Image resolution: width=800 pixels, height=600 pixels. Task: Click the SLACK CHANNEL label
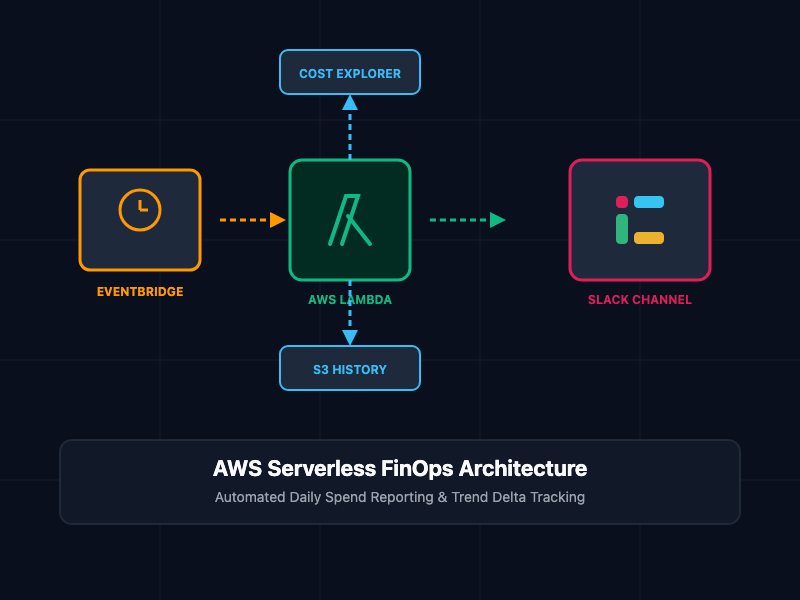(640, 300)
